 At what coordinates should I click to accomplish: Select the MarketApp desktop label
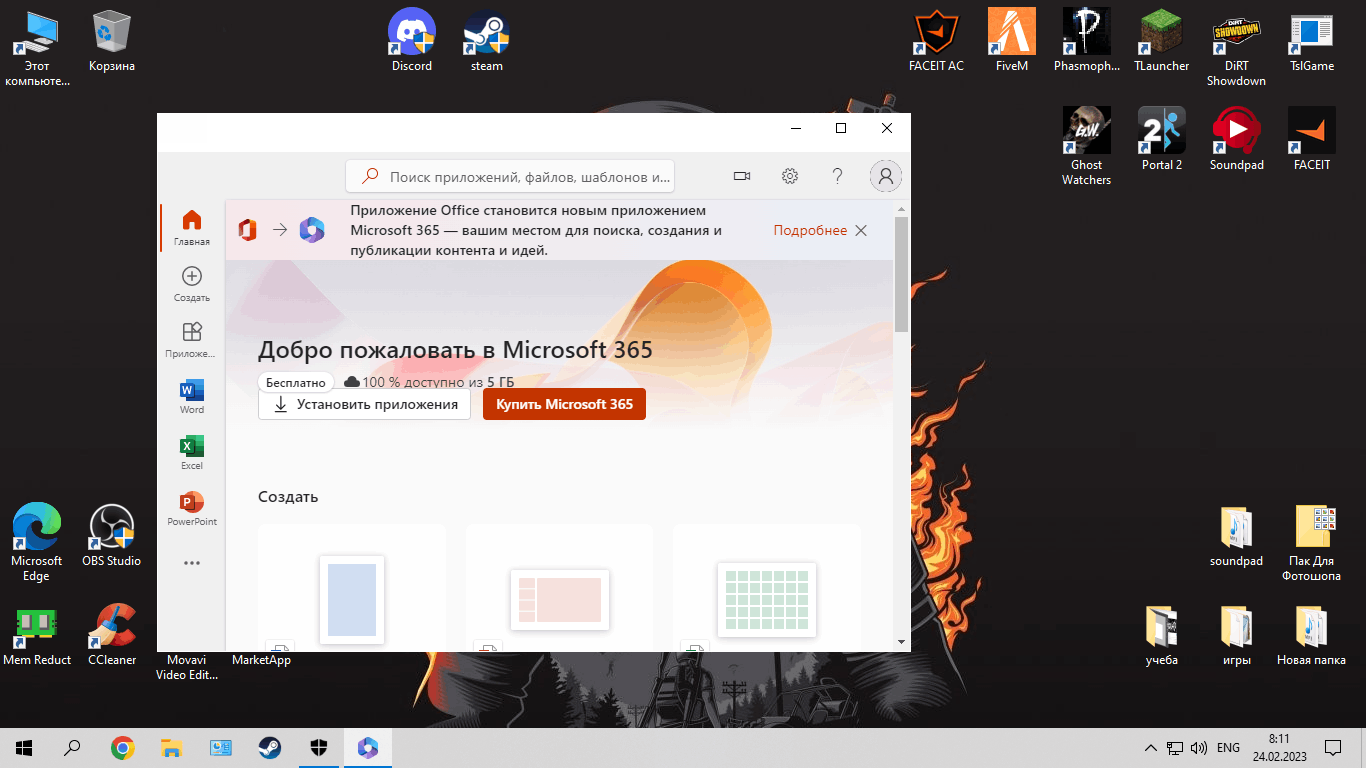[x=262, y=660]
